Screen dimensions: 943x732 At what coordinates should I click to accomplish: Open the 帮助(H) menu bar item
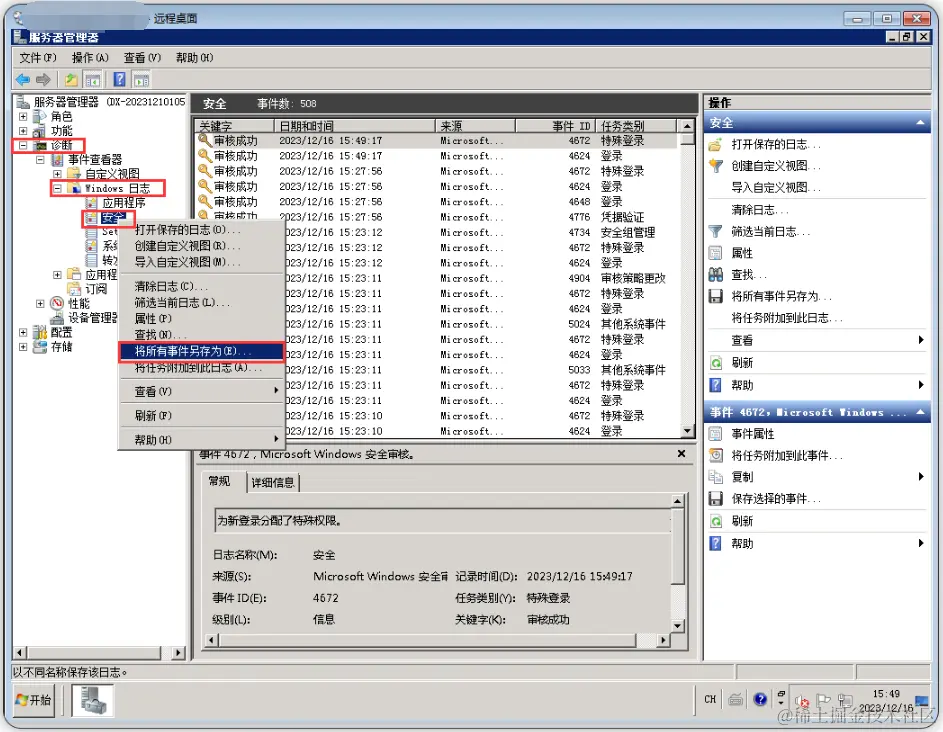point(194,58)
